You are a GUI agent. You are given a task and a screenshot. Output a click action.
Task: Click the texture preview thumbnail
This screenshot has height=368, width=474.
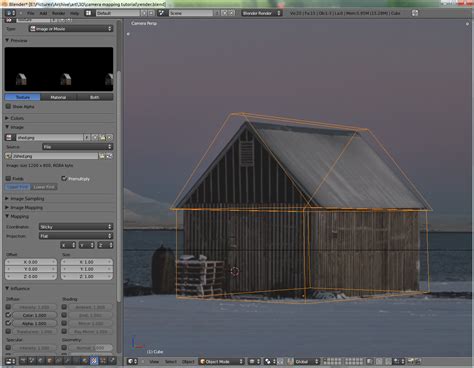(59, 69)
